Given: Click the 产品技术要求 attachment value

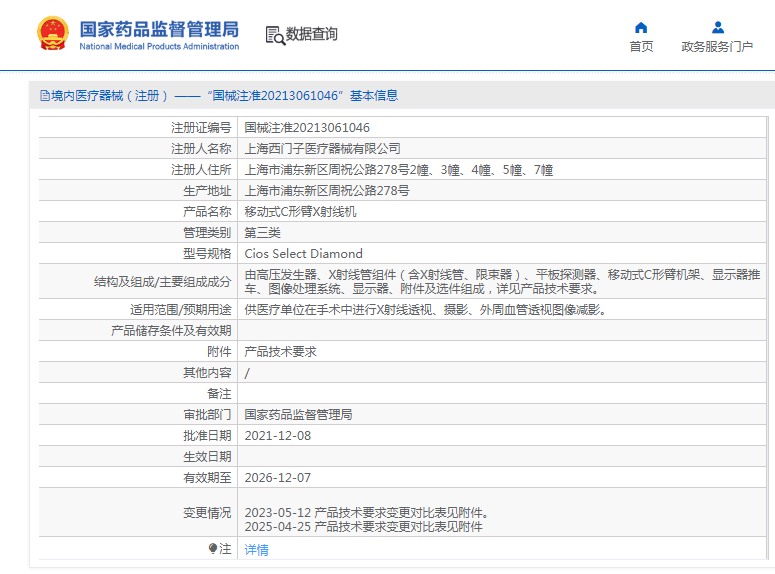Looking at the screenshot, I should coord(281,352).
